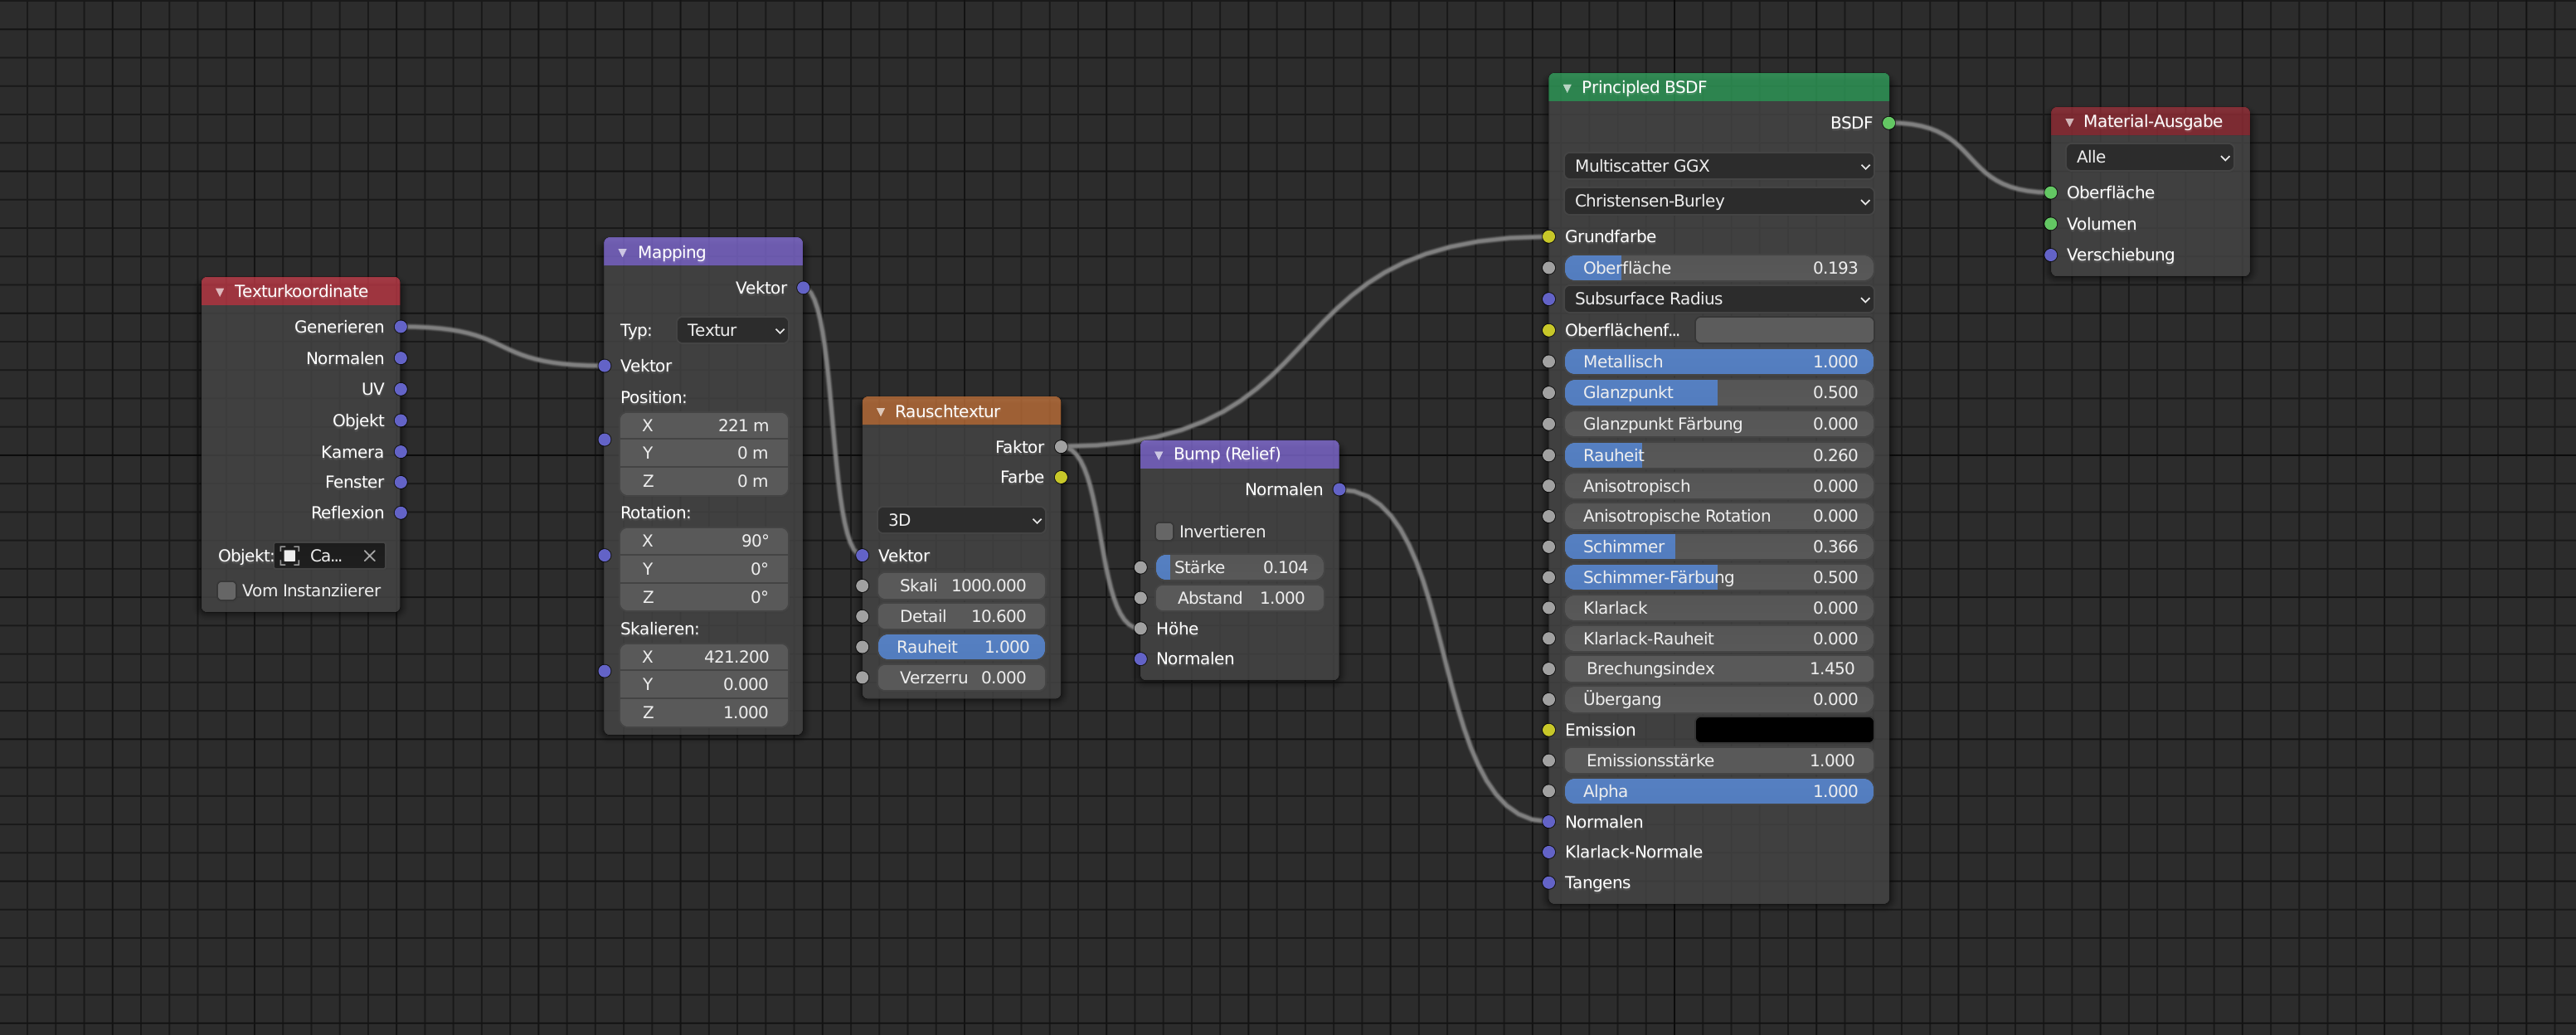
Task: Click the Fenster output socket
Action: pos(401,482)
